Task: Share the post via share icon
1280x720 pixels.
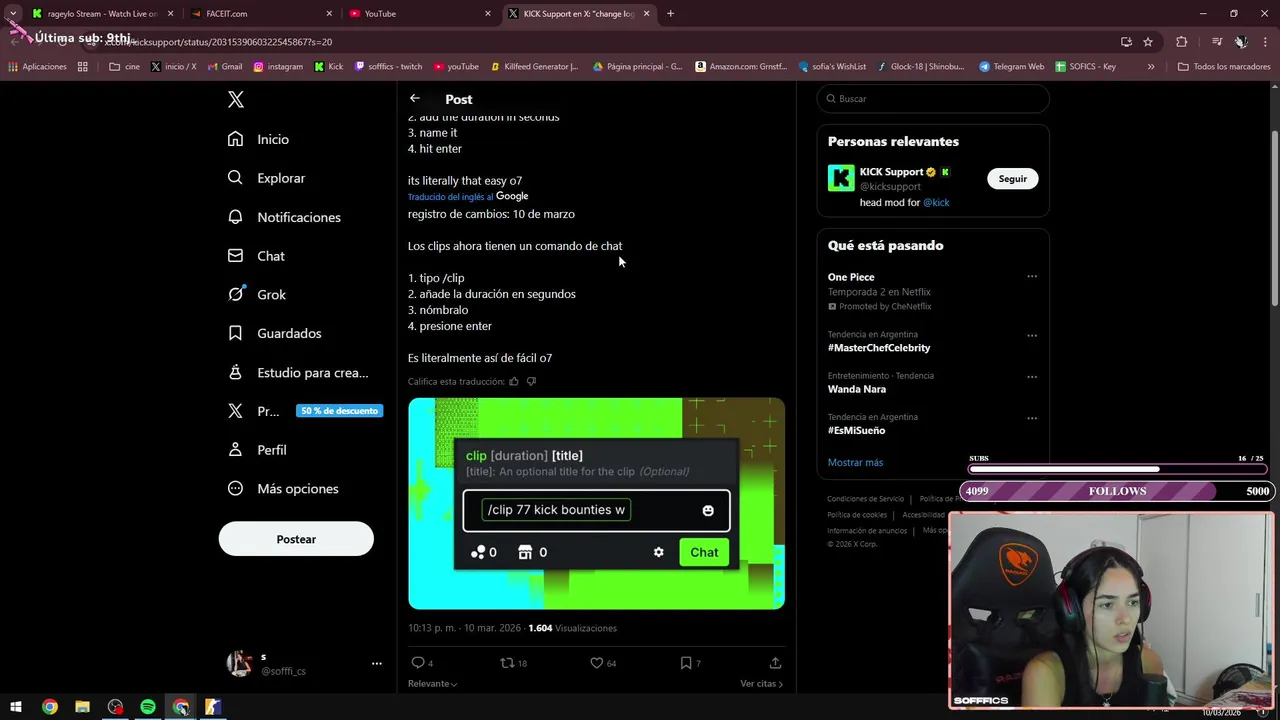Action: coord(775,663)
